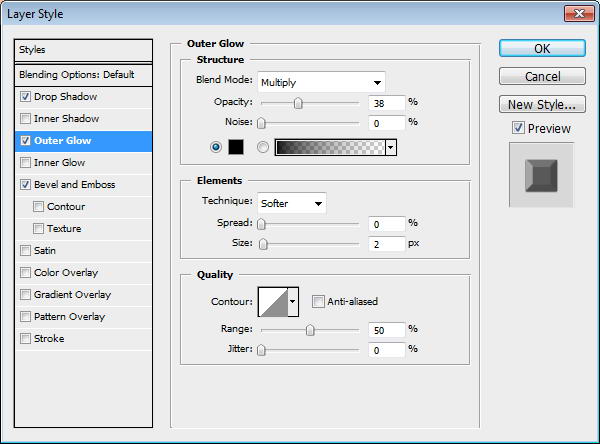Click the Range slider handle
The height and width of the screenshot is (444, 600).
(x=310, y=330)
